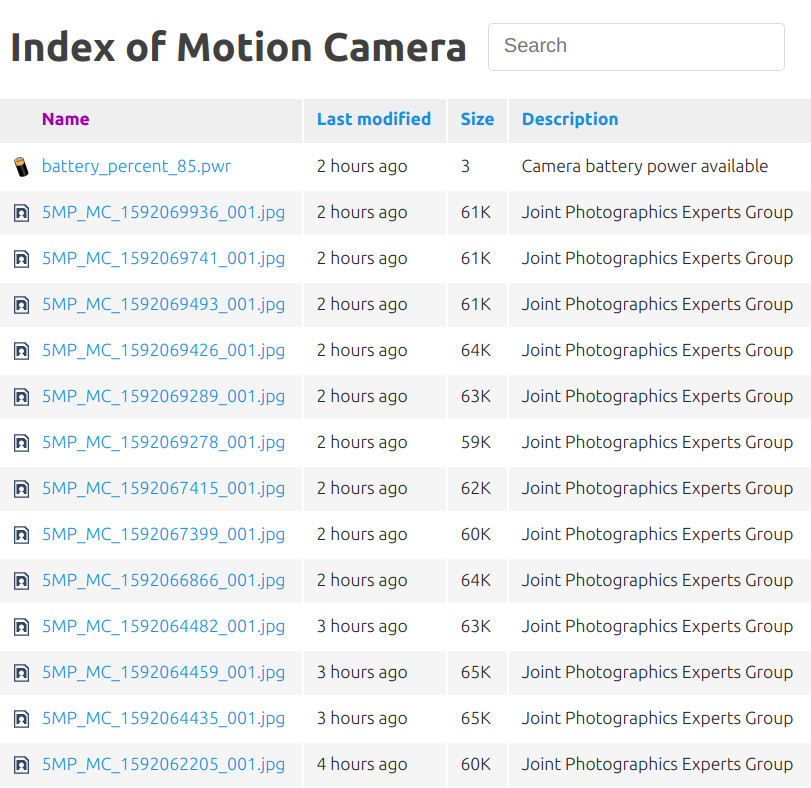This screenshot has width=811, height=788.
Task: Open 5MP_MC_1592066866_001.jpg file link
Action: click(x=163, y=580)
